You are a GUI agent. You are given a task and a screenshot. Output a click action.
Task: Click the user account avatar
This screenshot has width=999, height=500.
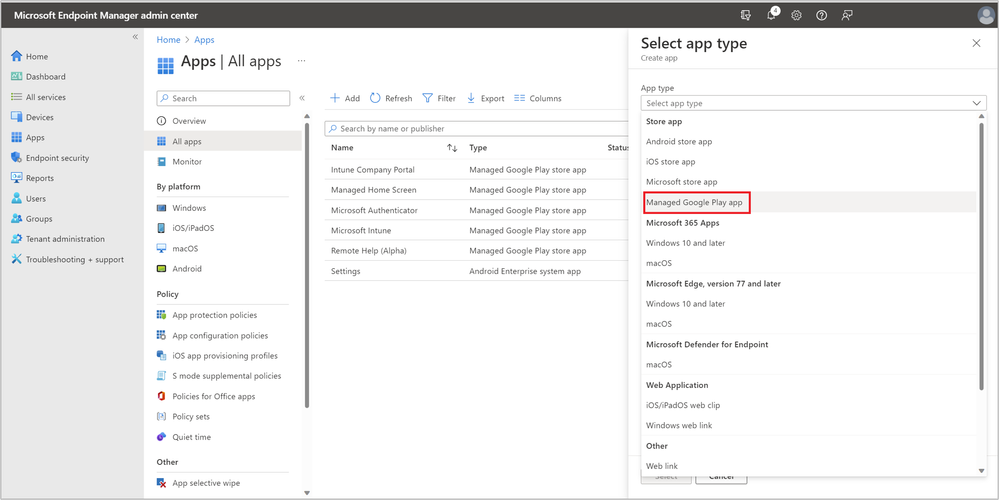coord(985,15)
